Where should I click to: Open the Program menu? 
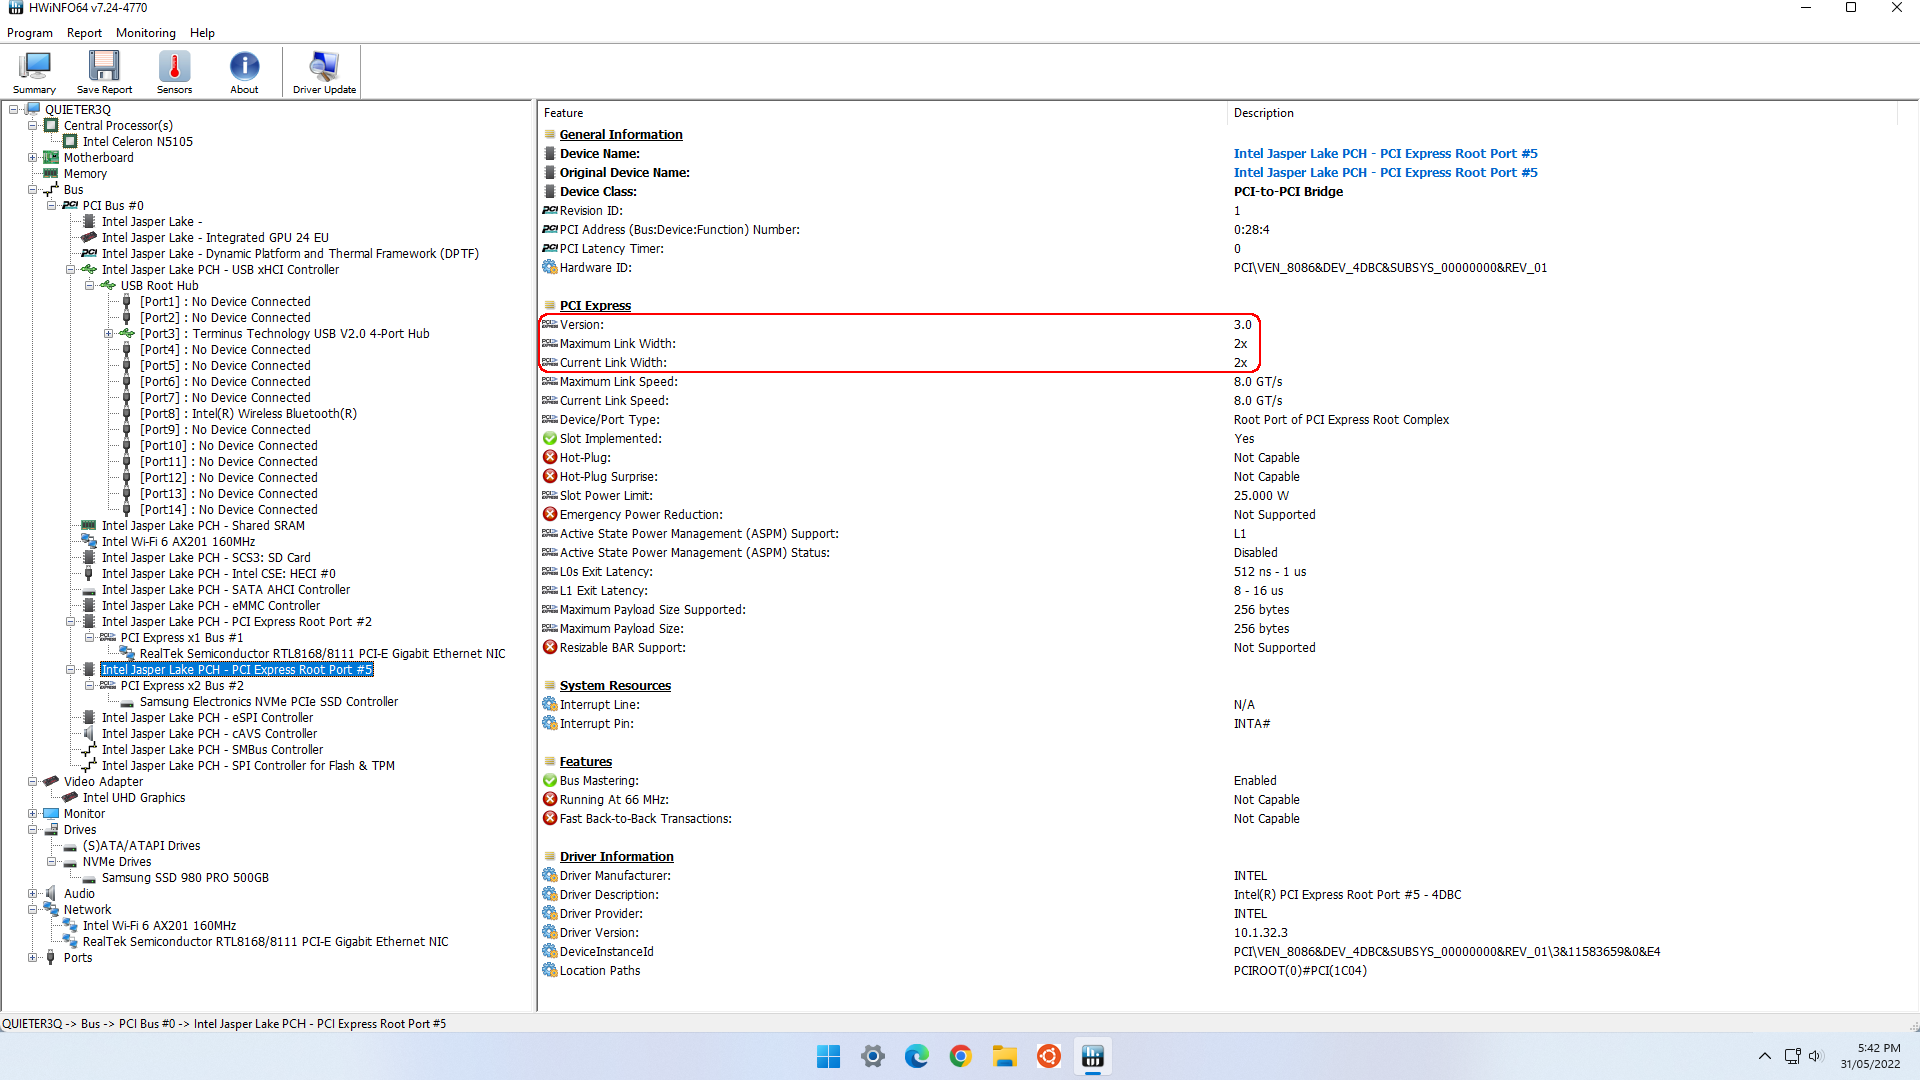tap(30, 33)
